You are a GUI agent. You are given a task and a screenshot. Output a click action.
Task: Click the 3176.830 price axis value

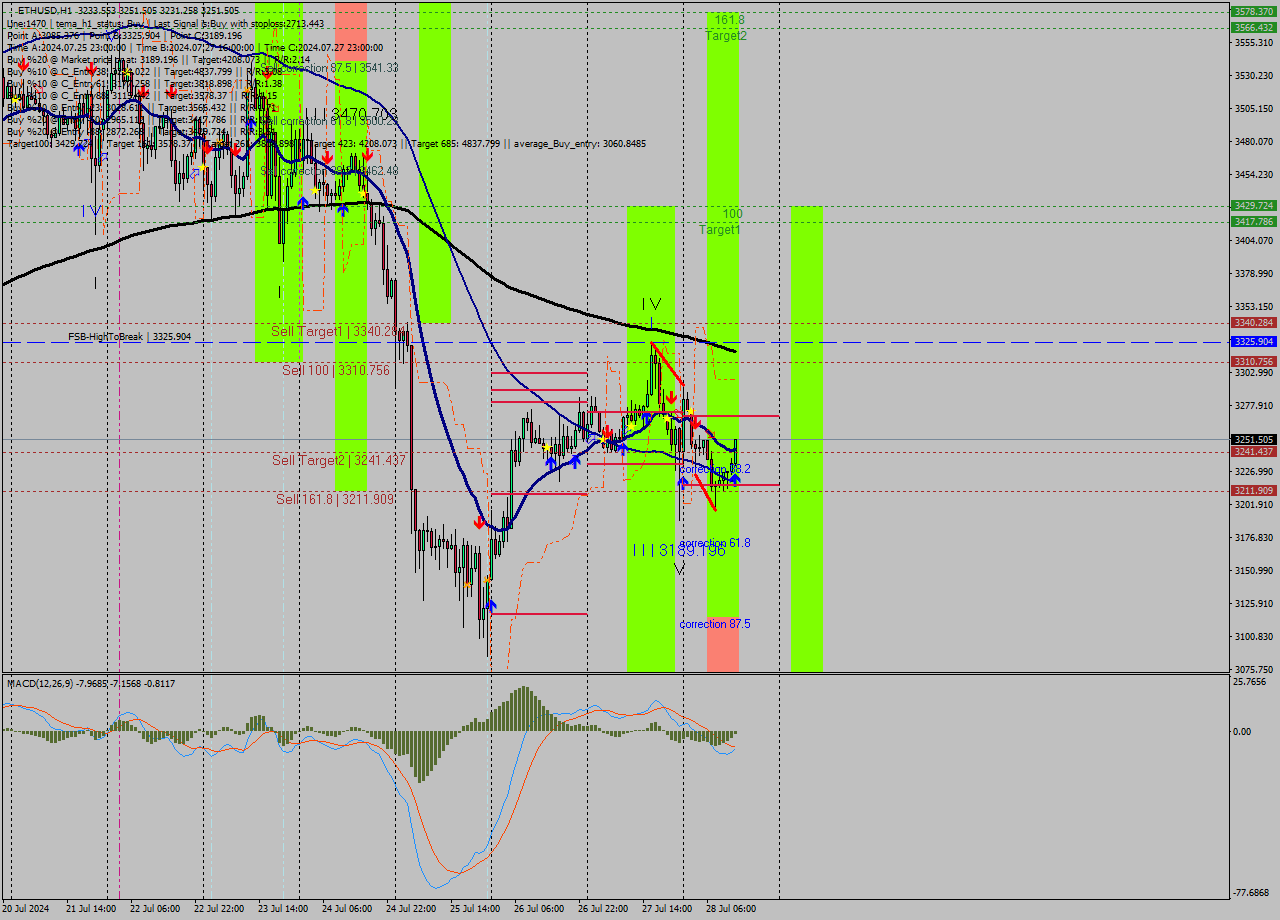pos(1253,537)
